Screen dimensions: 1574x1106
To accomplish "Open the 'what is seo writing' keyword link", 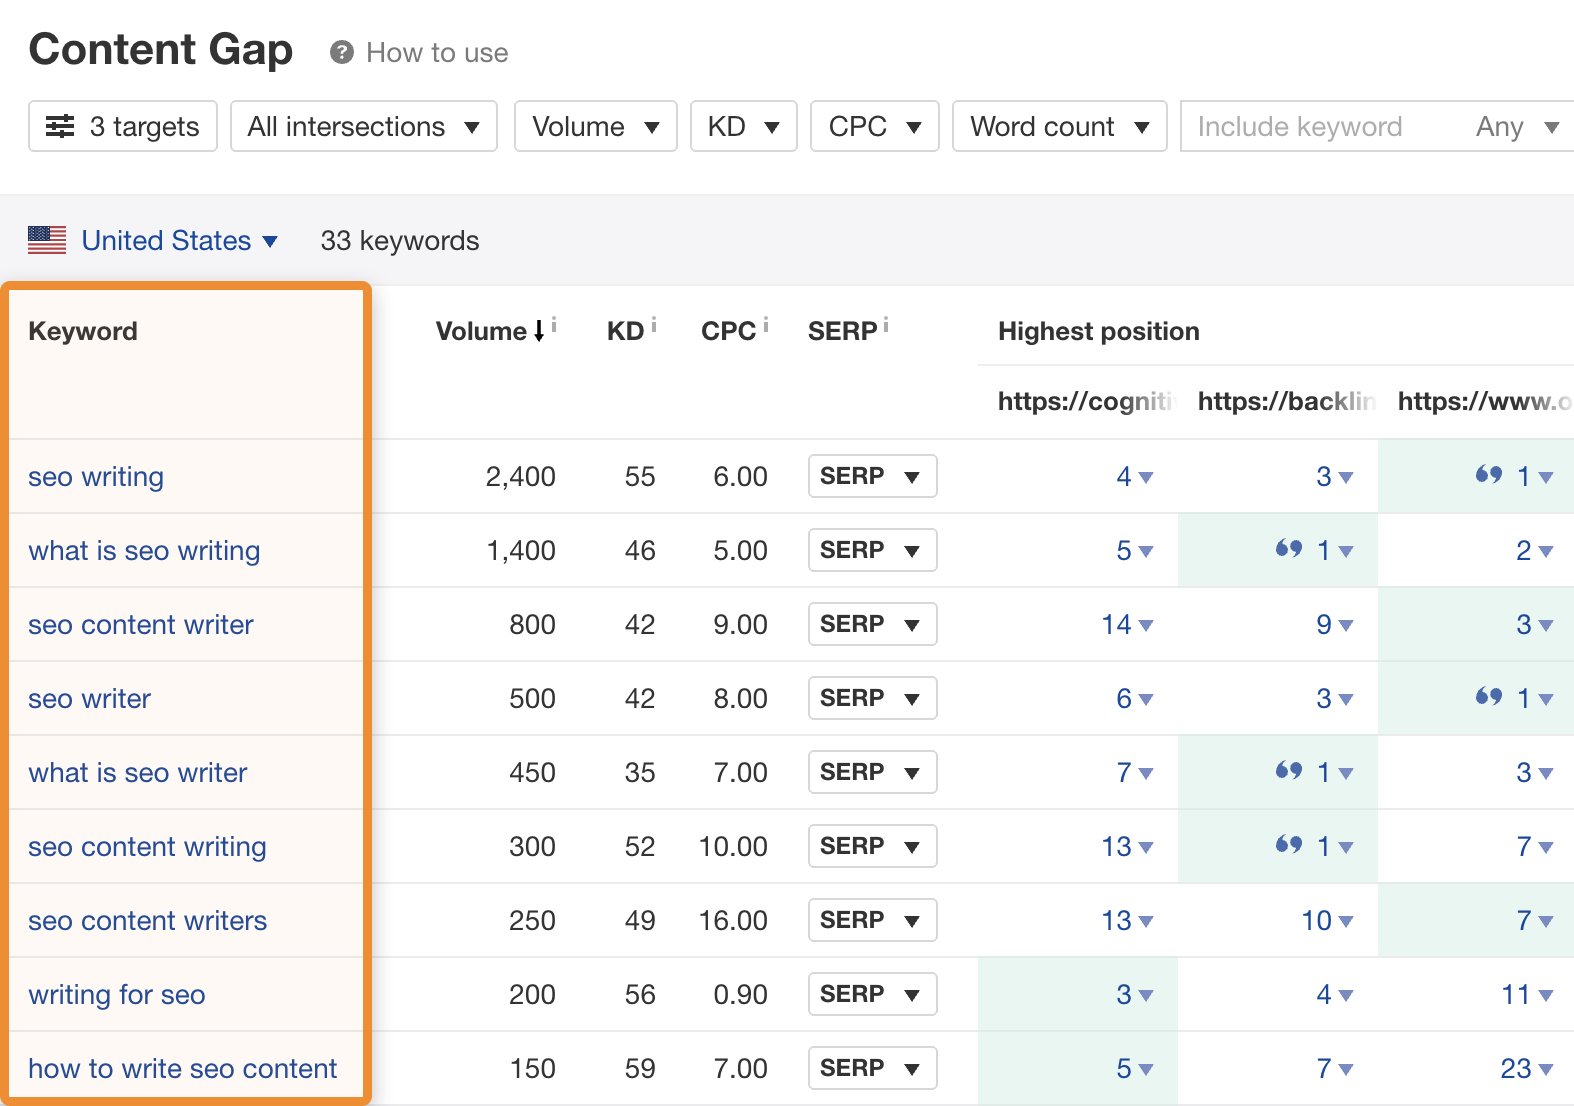I will pyautogui.click(x=144, y=550).
